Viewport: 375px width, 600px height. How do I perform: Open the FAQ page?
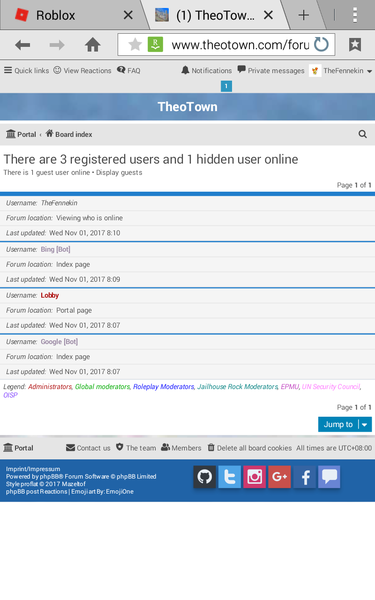pos(129,70)
